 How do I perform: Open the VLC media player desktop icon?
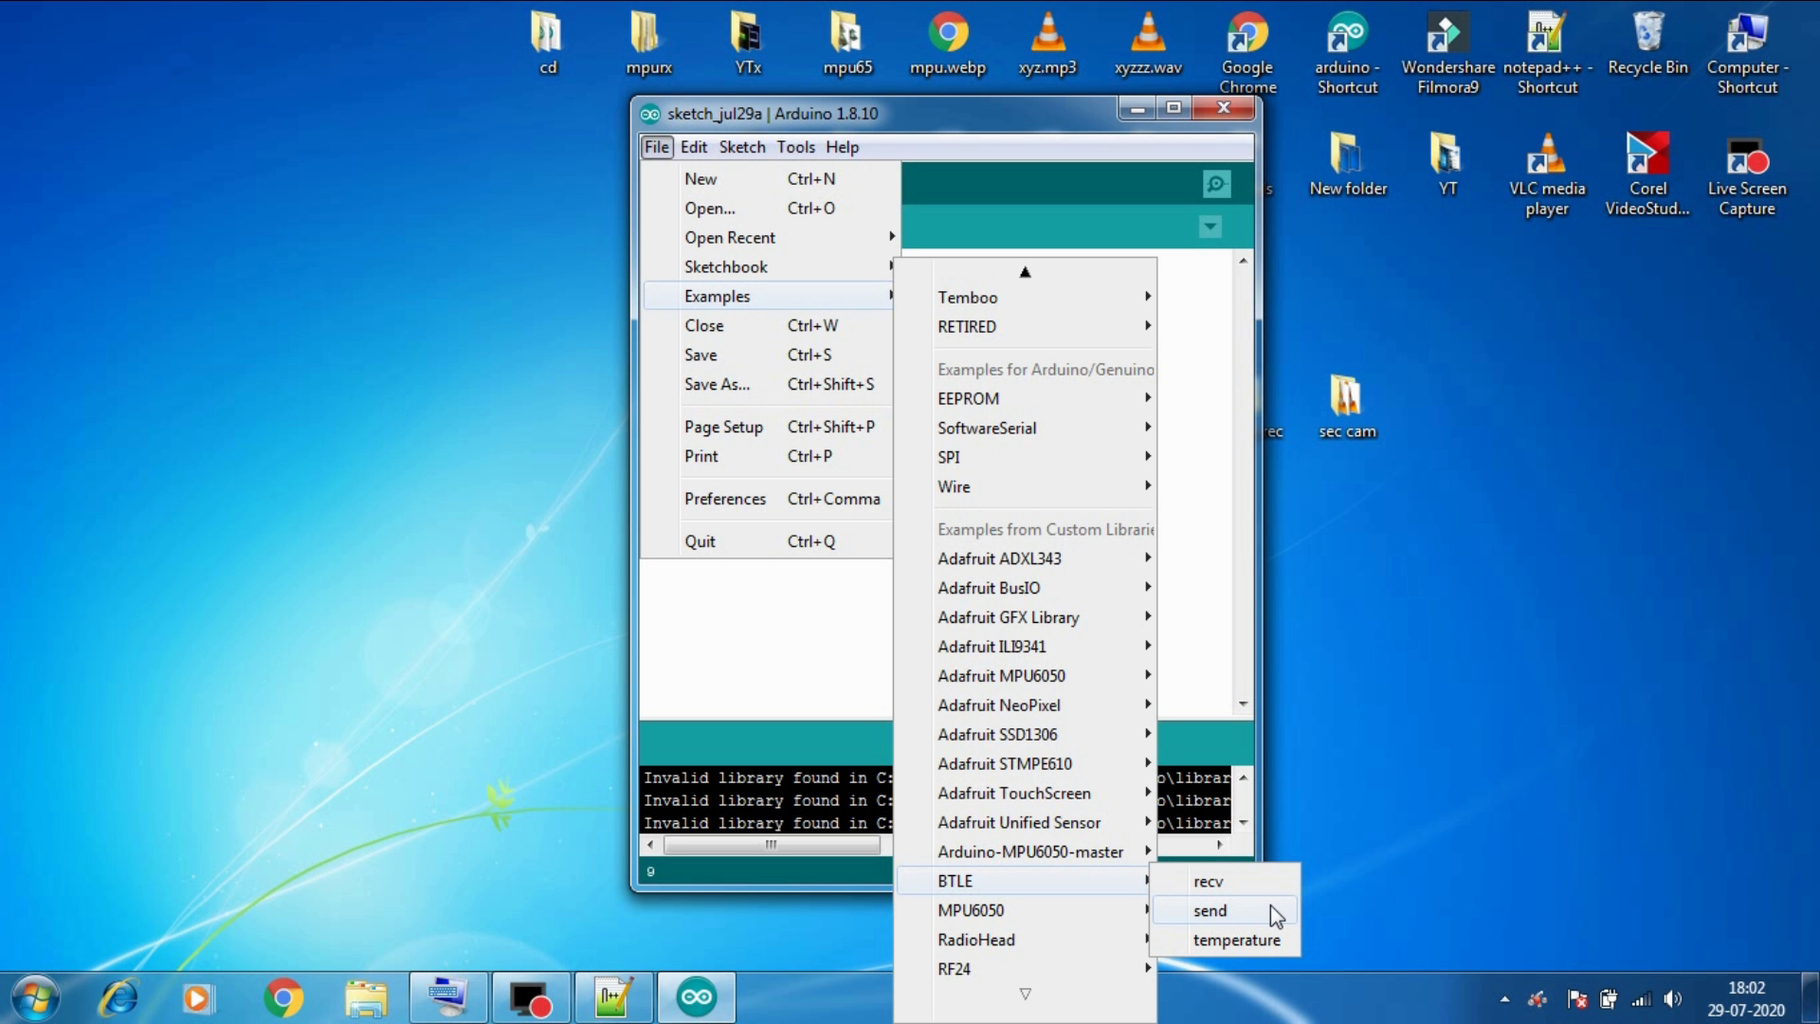1546,174
